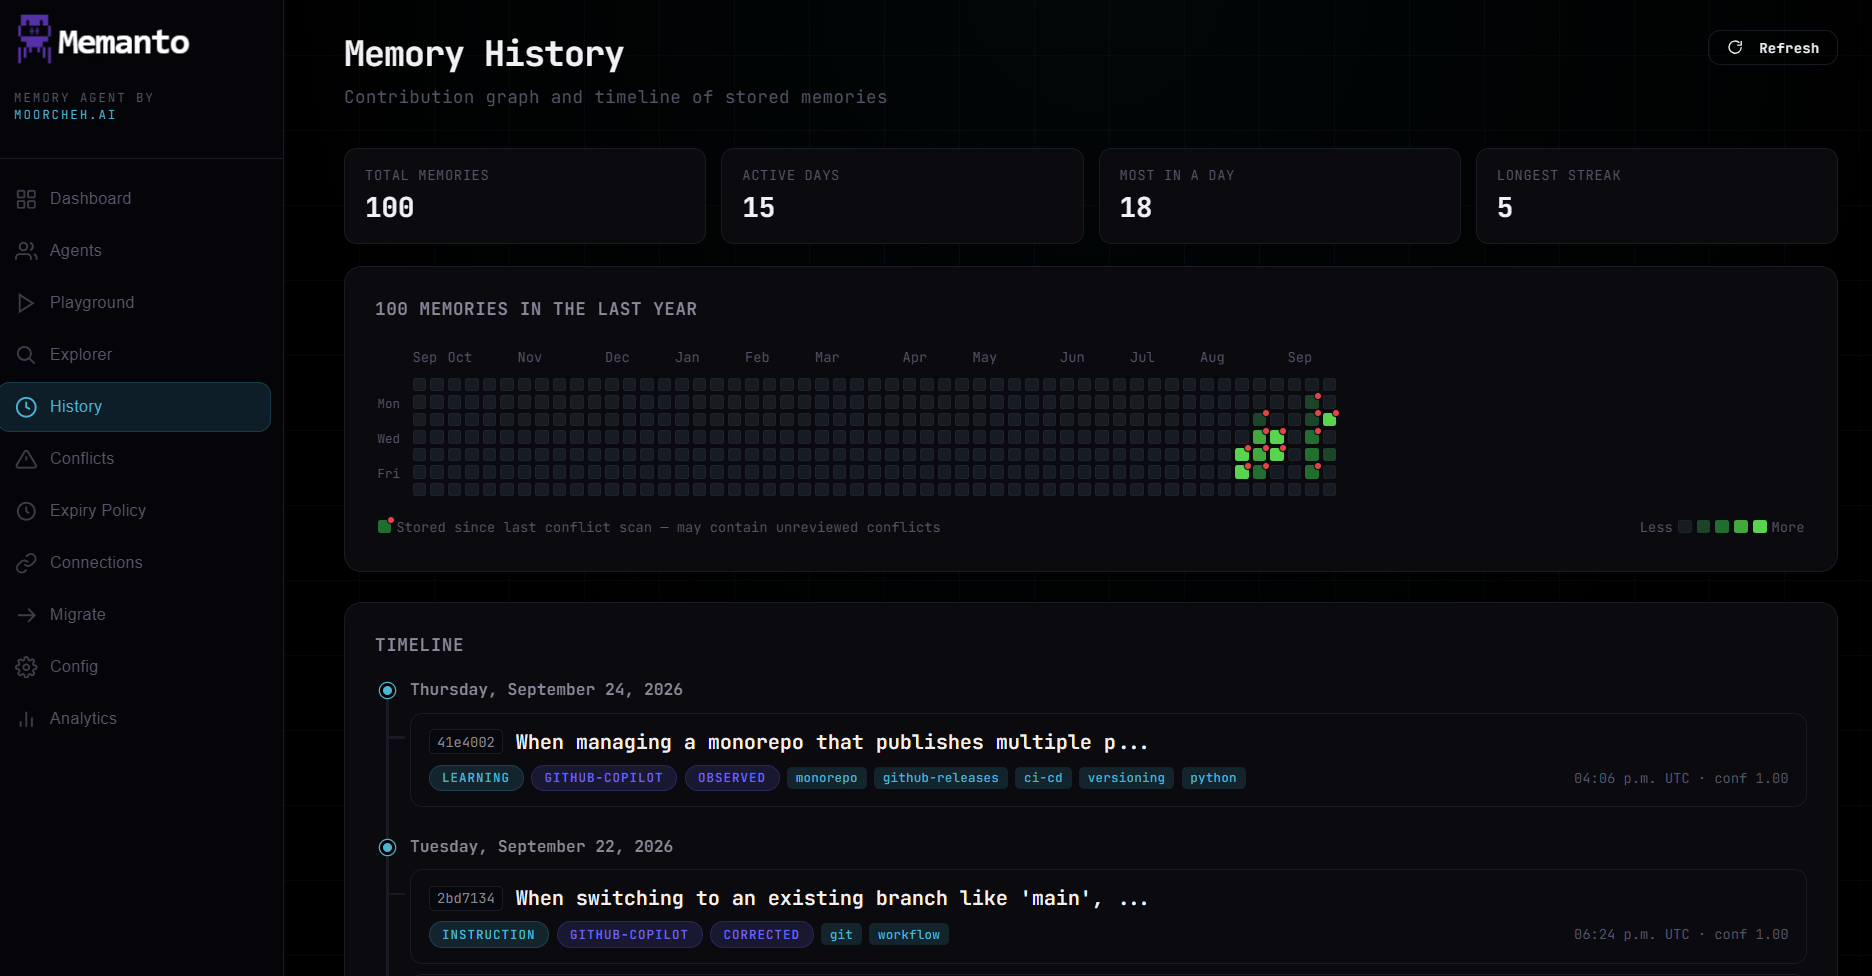Click the Config gear icon

click(x=26, y=667)
